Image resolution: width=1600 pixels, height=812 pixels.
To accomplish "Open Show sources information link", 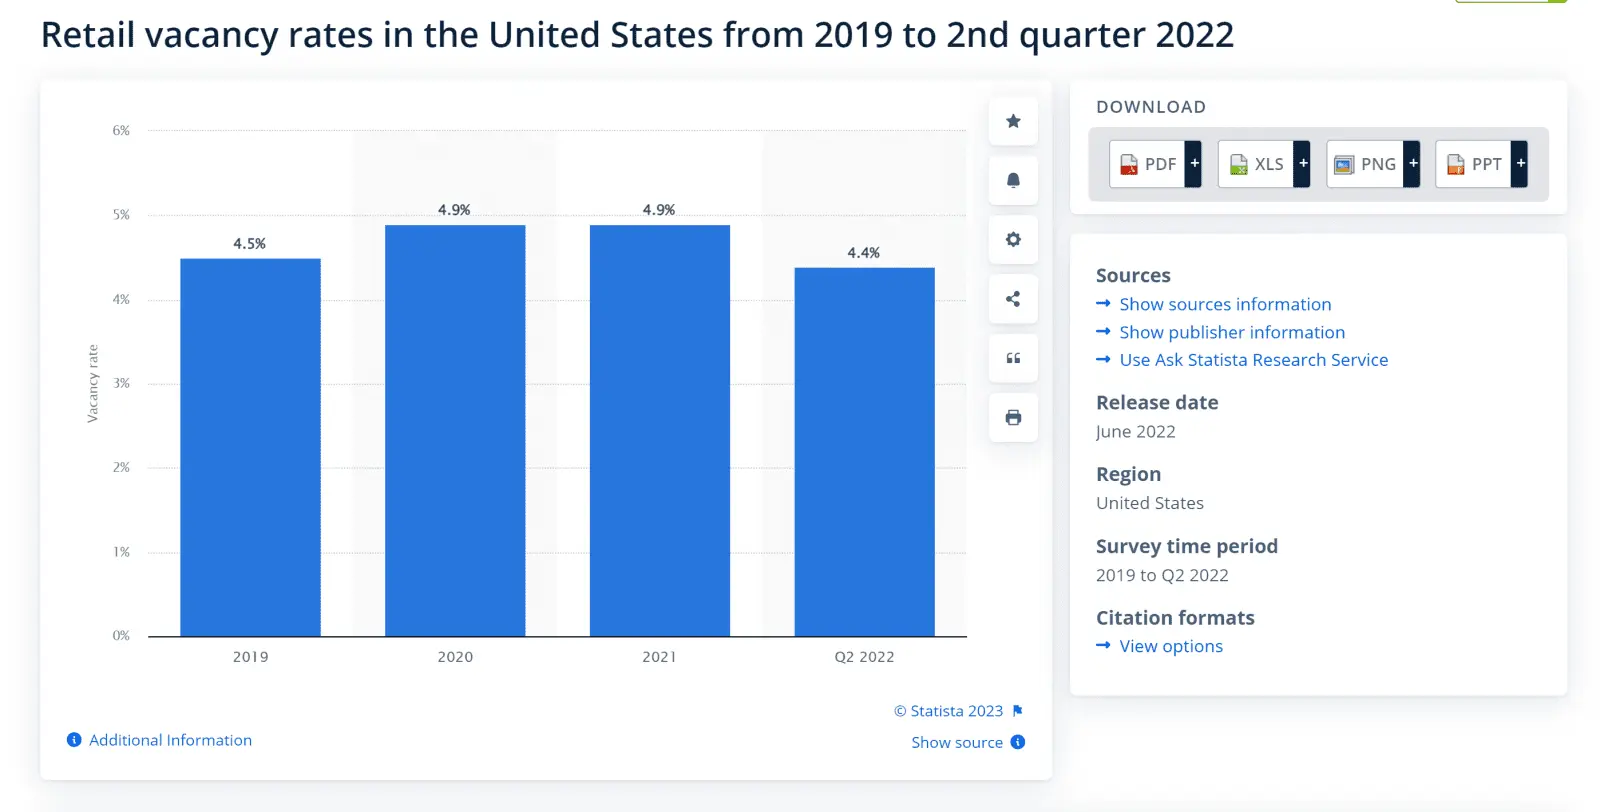I will 1224,304.
